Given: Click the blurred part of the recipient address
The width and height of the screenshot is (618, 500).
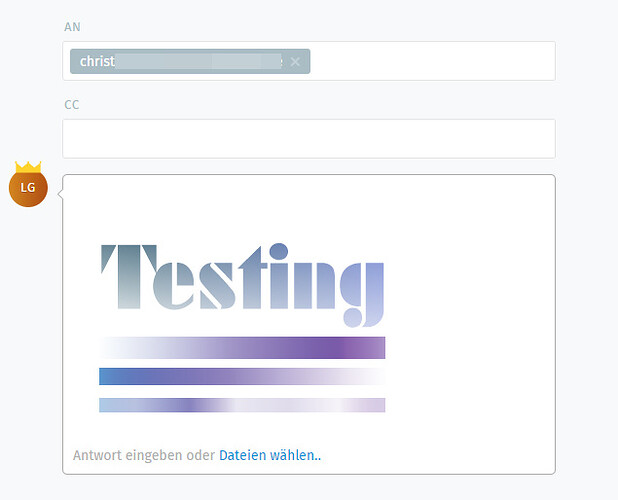Looking at the screenshot, I should [198, 61].
